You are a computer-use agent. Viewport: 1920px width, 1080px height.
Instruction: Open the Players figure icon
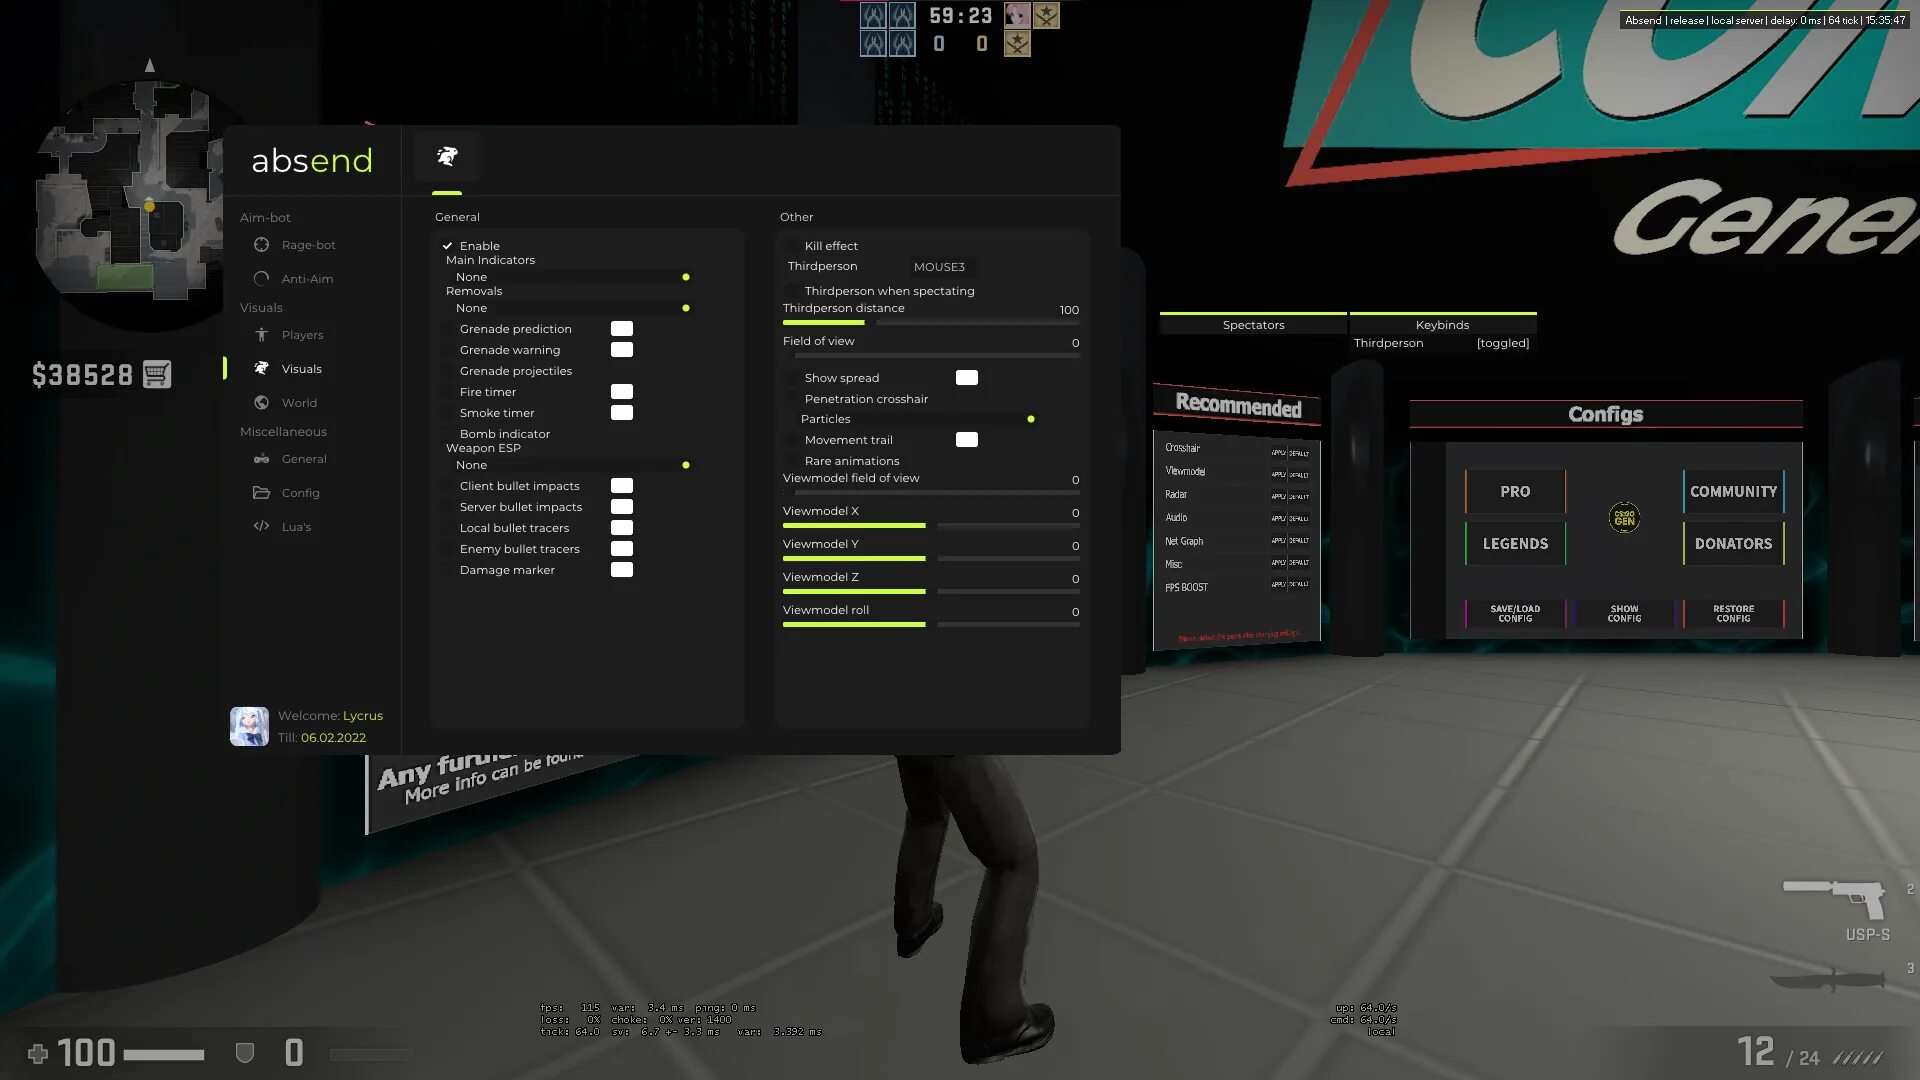pyautogui.click(x=261, y=335)
